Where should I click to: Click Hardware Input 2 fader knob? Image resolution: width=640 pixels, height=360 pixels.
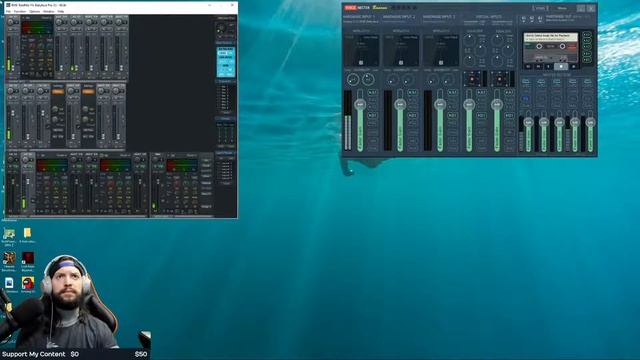(400, 104)
